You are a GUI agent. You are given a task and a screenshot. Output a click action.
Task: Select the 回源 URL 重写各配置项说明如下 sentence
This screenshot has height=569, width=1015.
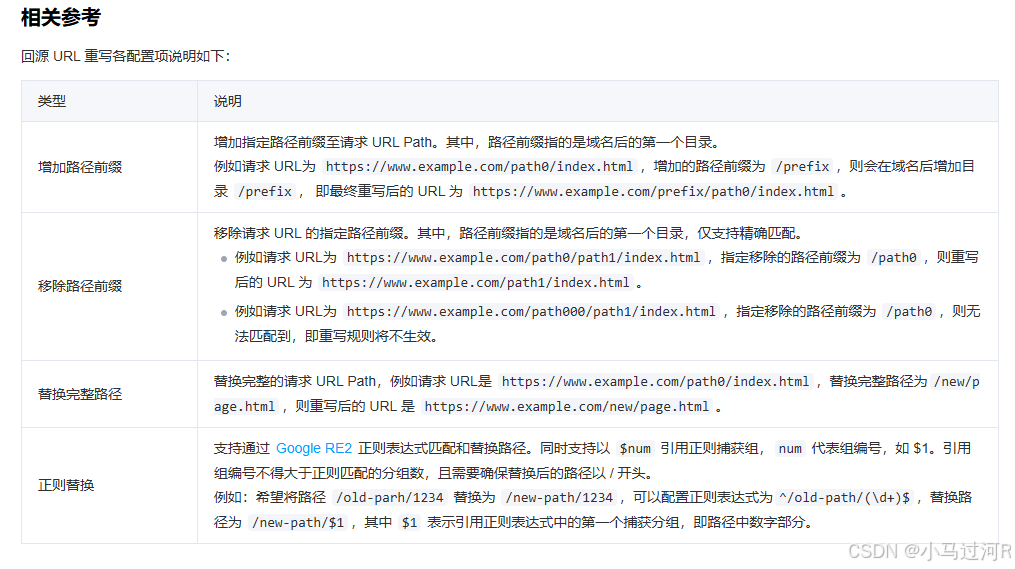click(125, 56)
